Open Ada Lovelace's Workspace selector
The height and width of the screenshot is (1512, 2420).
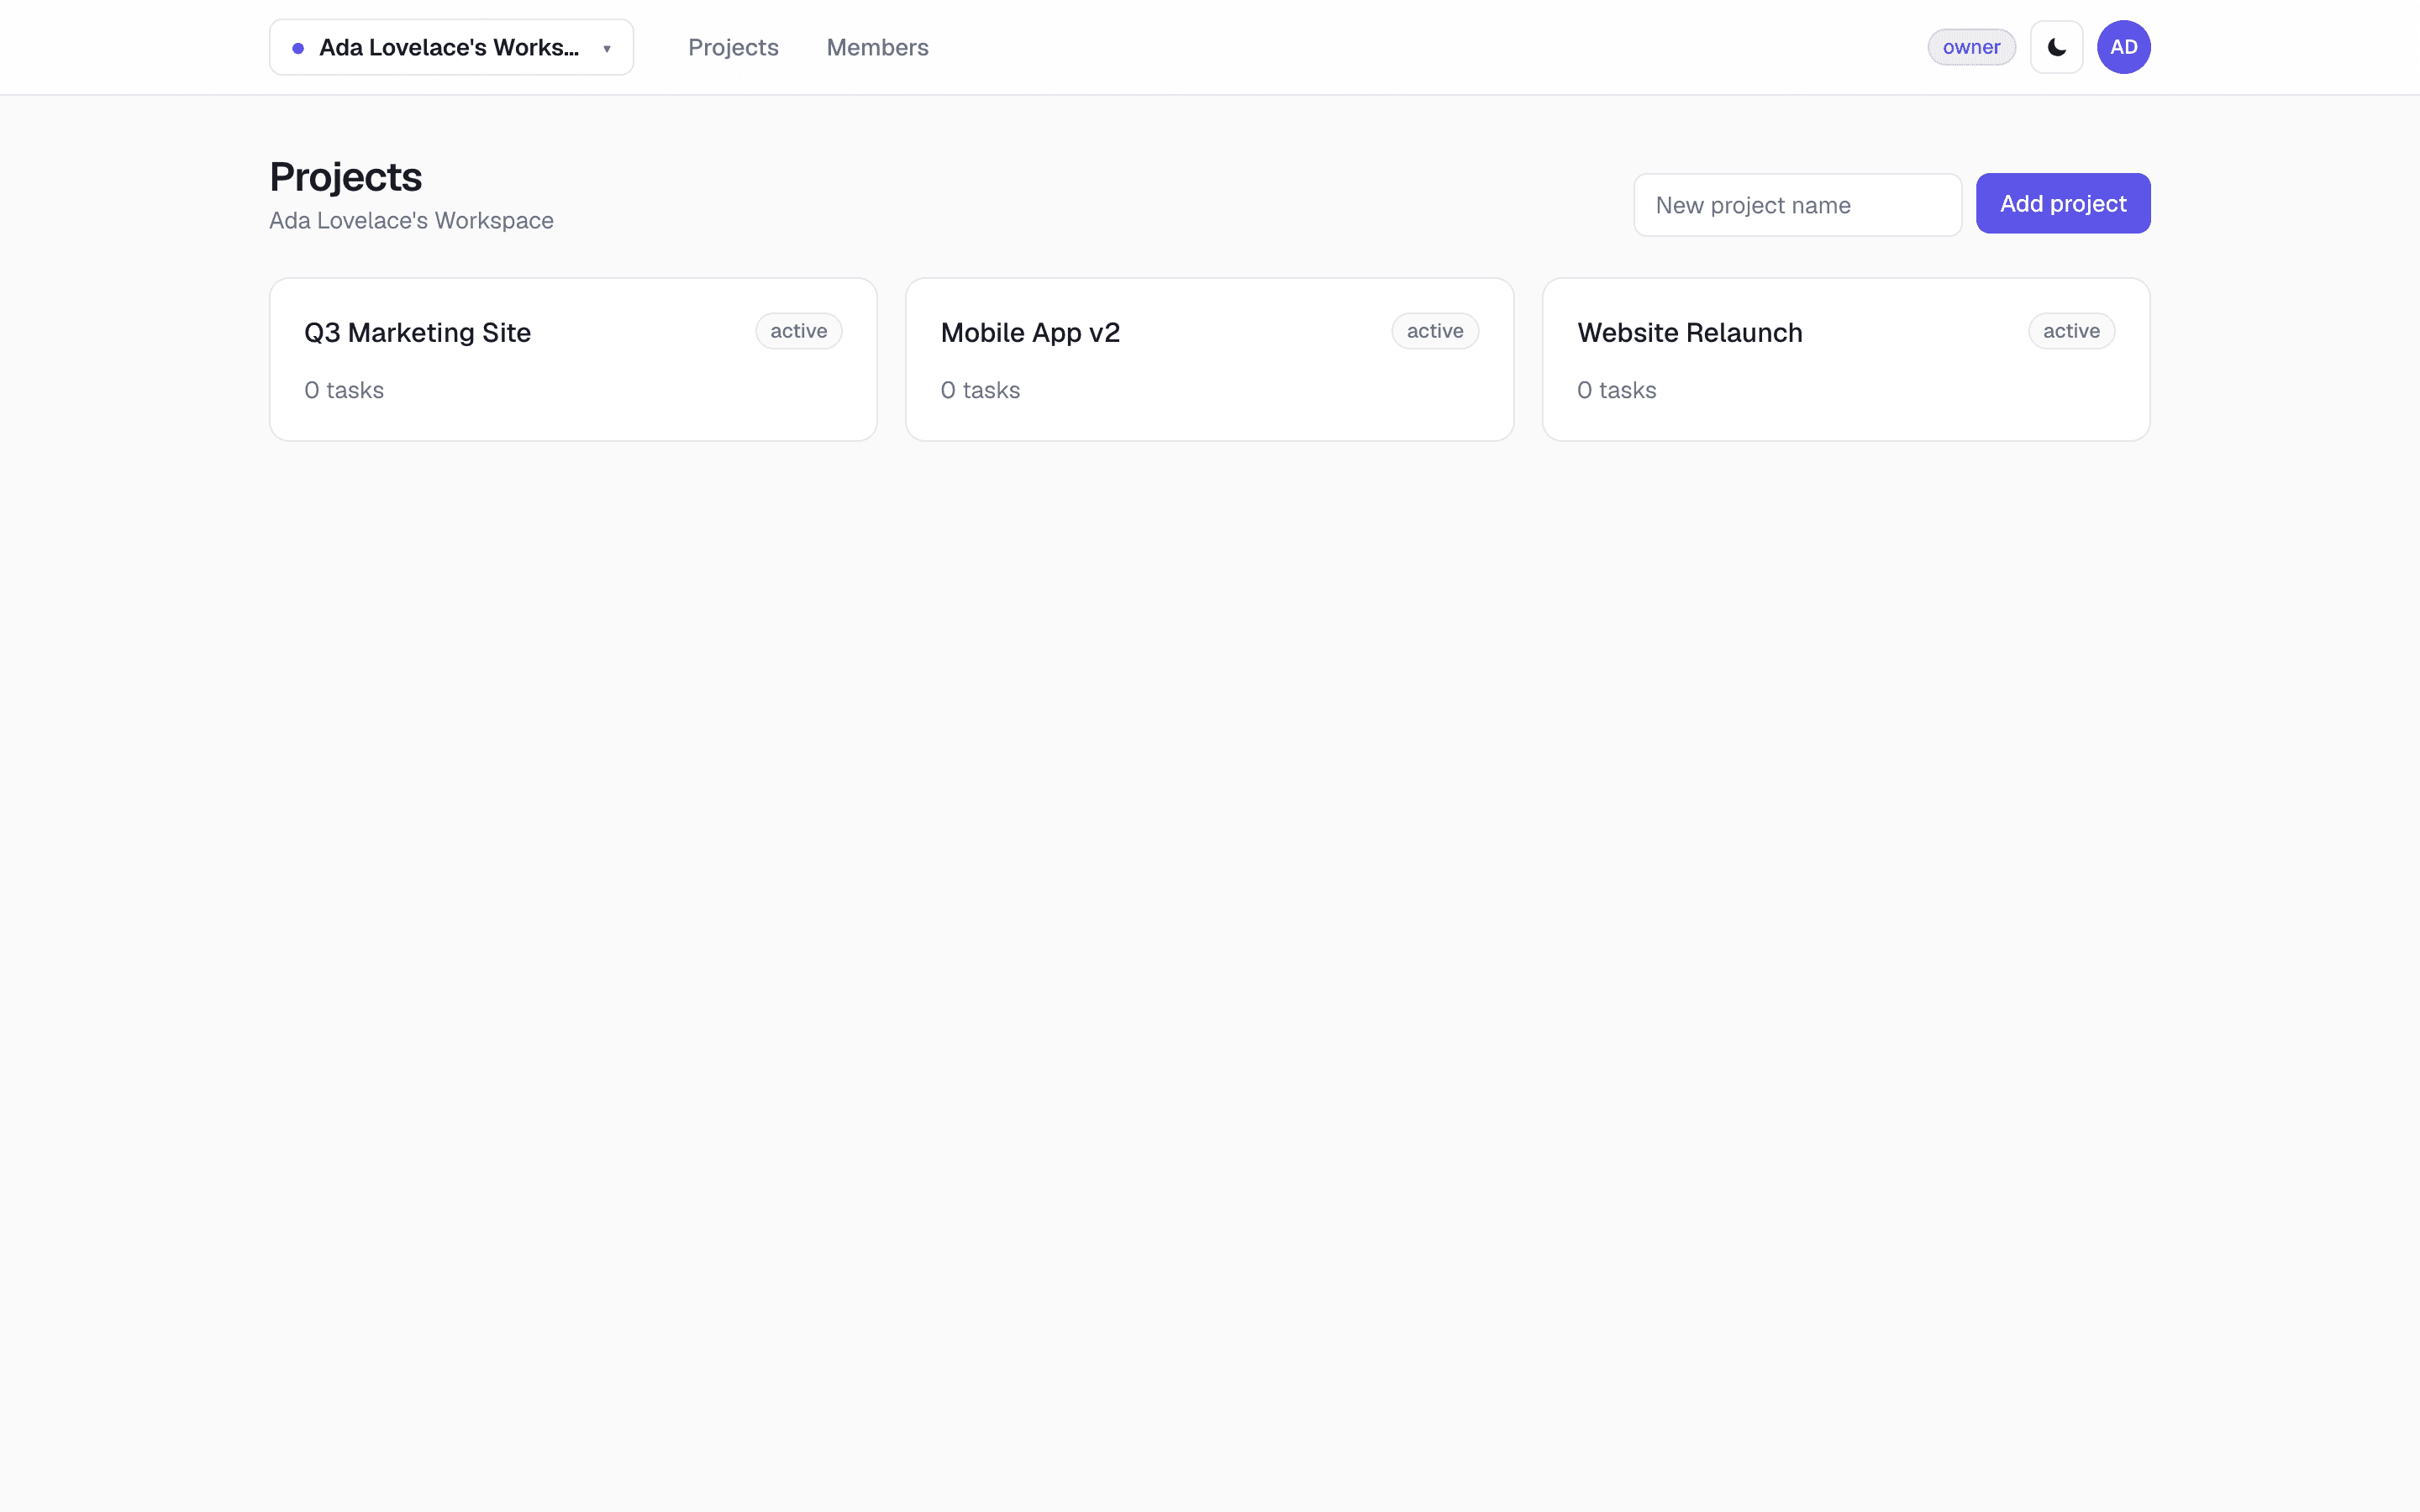click(x=451, y=47)
